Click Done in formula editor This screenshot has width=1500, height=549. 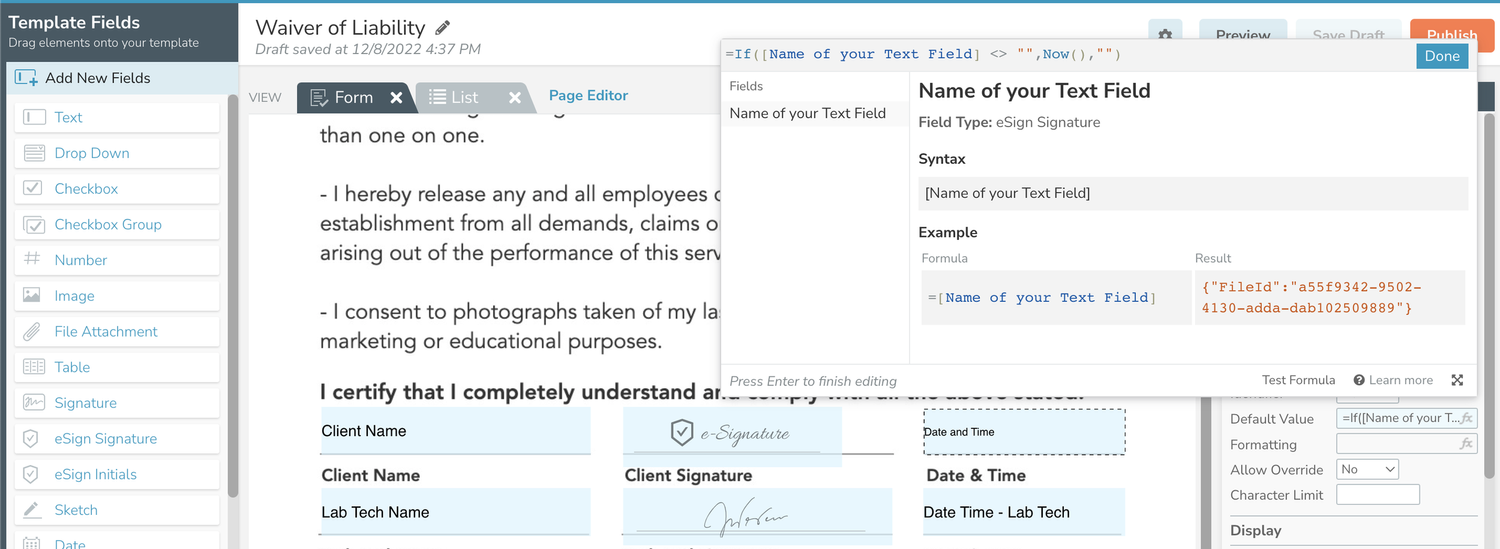click(x=1442, y=56)
